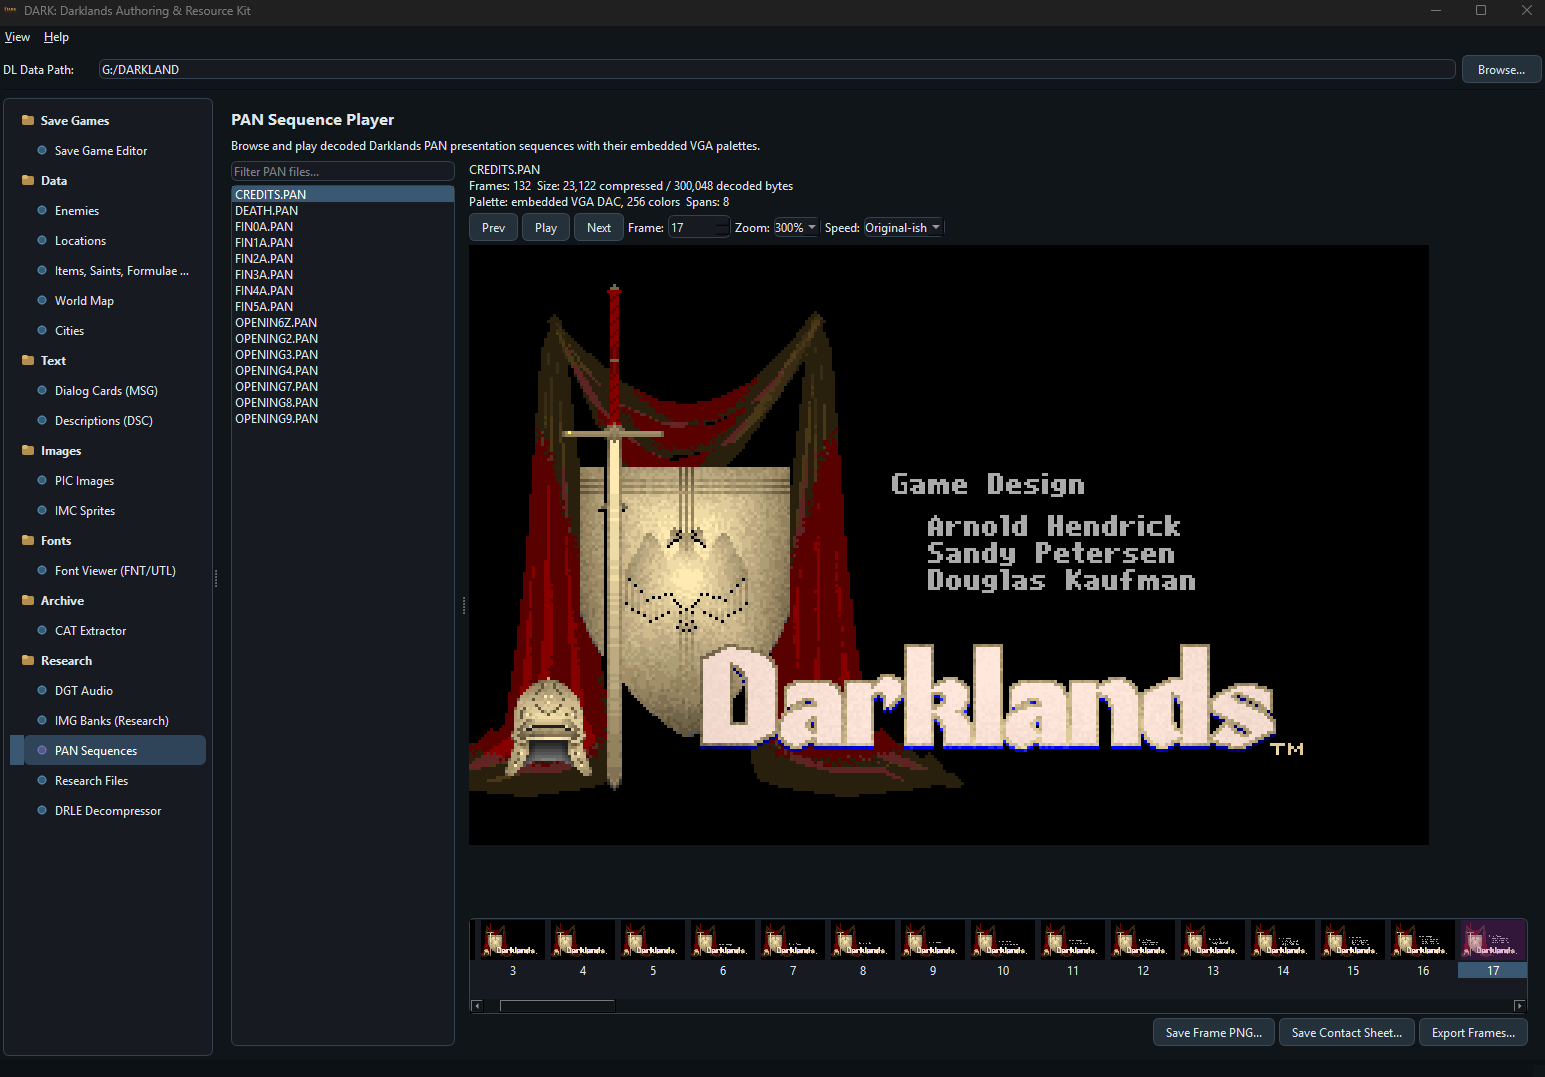Click the bullet icon beside Save Game Editor
Viewport: 1545px width, 1077px height.
point(42,150)
